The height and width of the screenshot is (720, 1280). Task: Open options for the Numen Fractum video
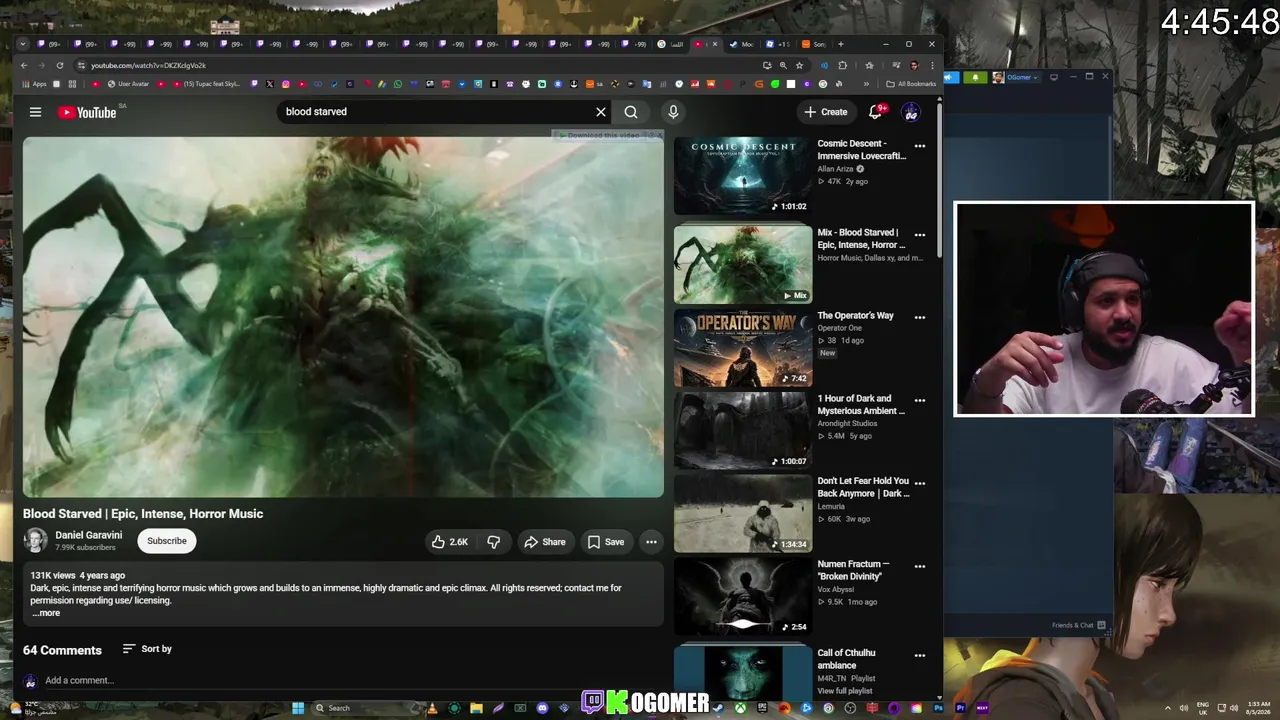pos(920,566)
